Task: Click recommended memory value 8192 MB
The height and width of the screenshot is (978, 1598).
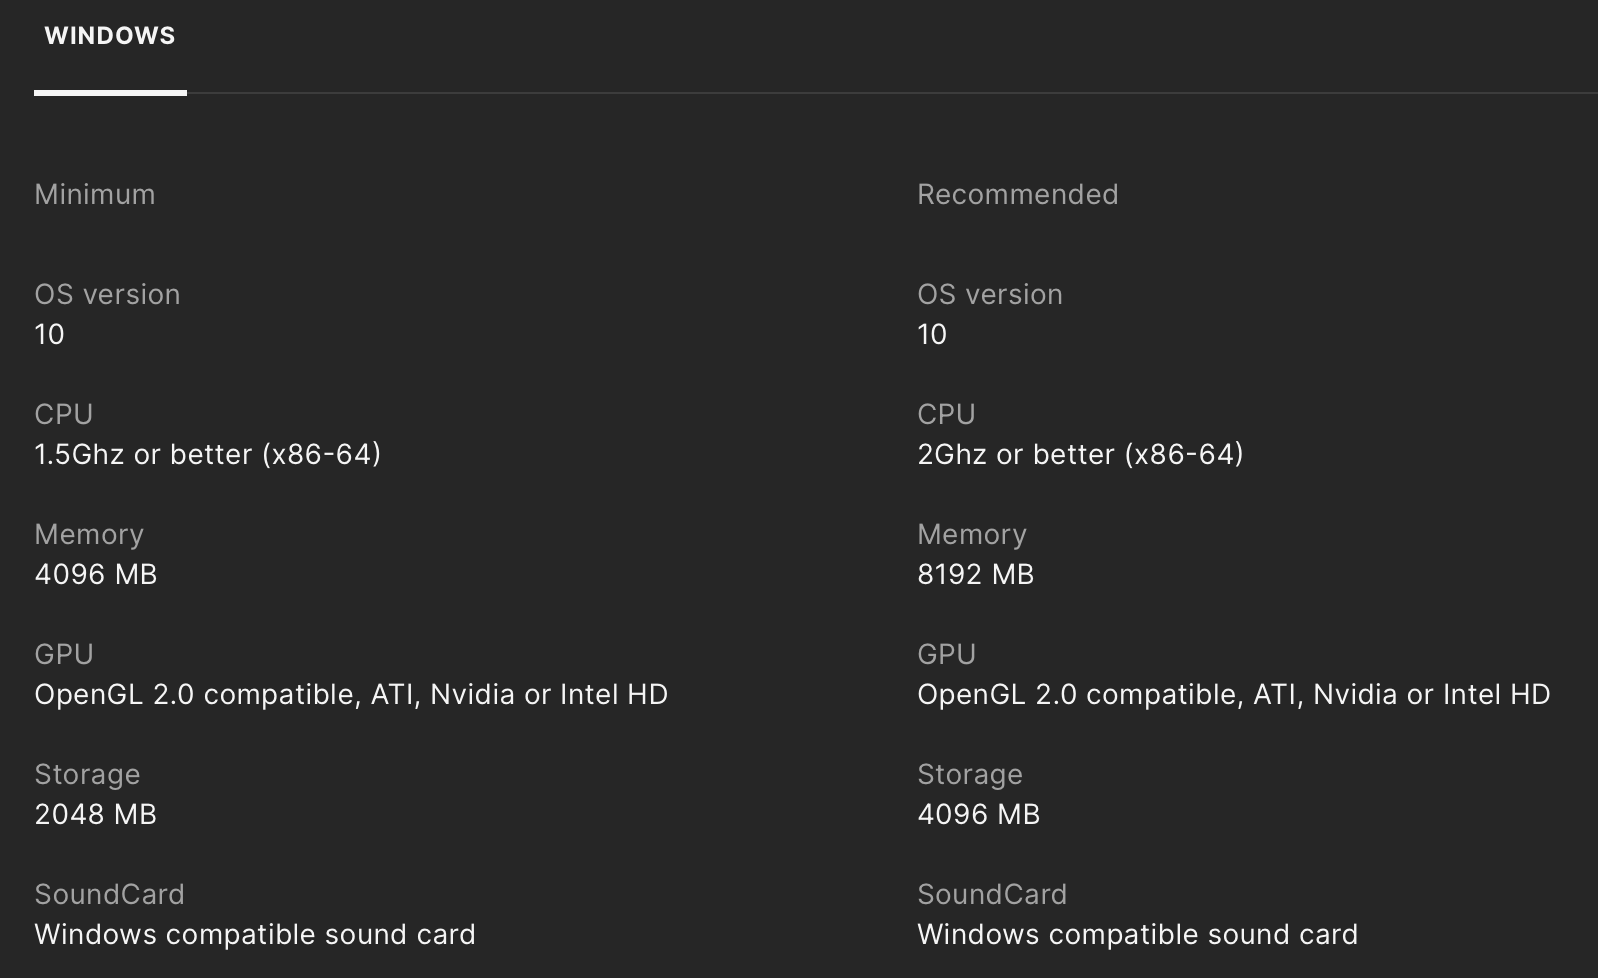Action: tap(975, 574)
